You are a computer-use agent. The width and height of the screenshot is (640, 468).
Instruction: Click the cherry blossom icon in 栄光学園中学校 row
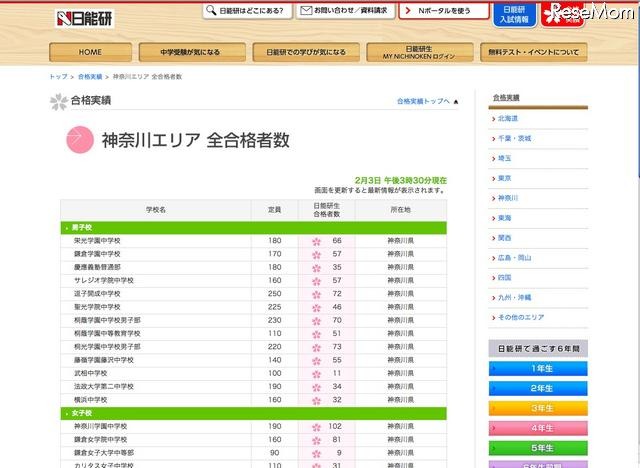316,241
